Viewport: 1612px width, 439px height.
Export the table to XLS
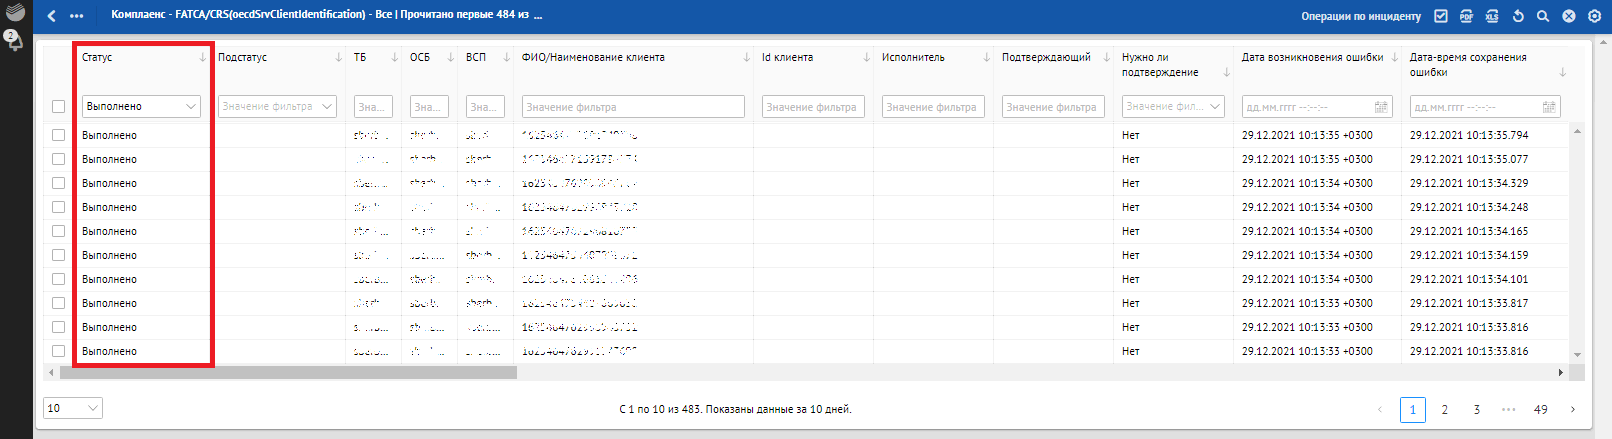point(1492,16)
